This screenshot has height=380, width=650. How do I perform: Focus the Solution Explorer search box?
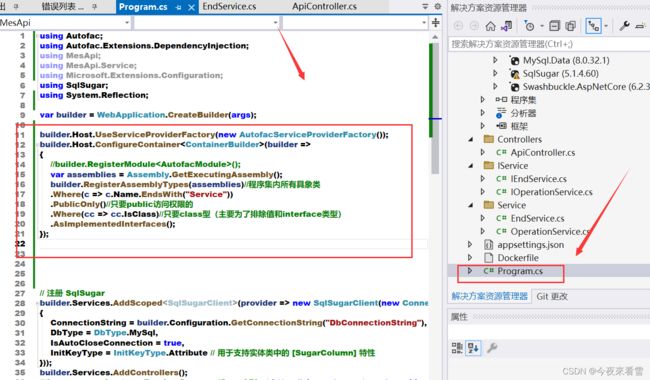point(549,44)
